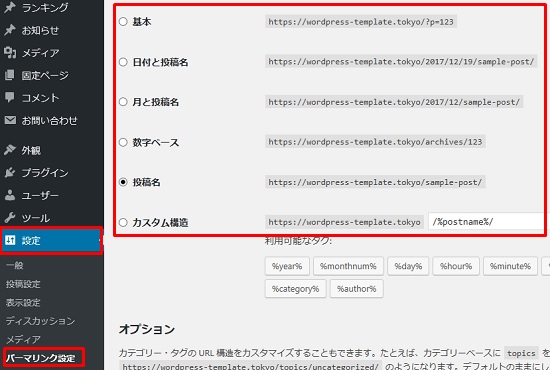Click the topics code example
The width and height of the screenshot is (550, 370).
(521, 353)
